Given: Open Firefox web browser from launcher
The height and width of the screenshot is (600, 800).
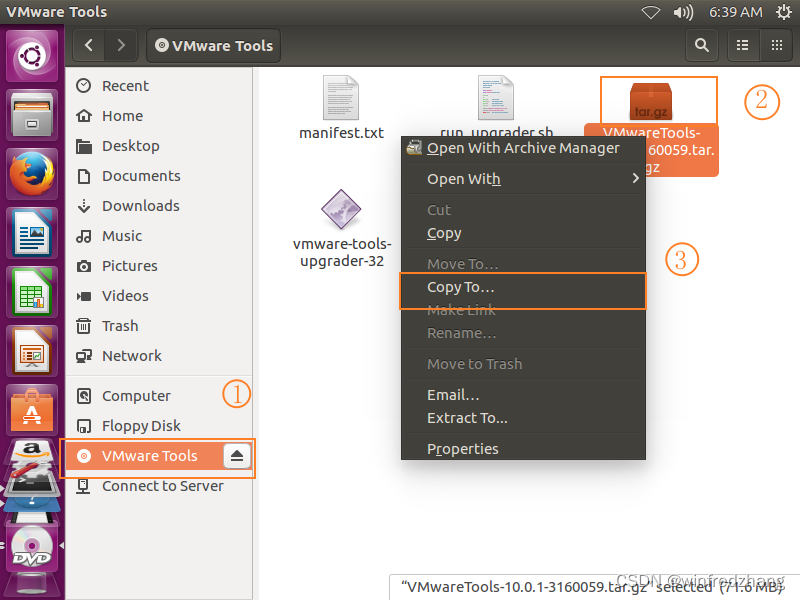Looking at the screenshot, I should (32, 174).
